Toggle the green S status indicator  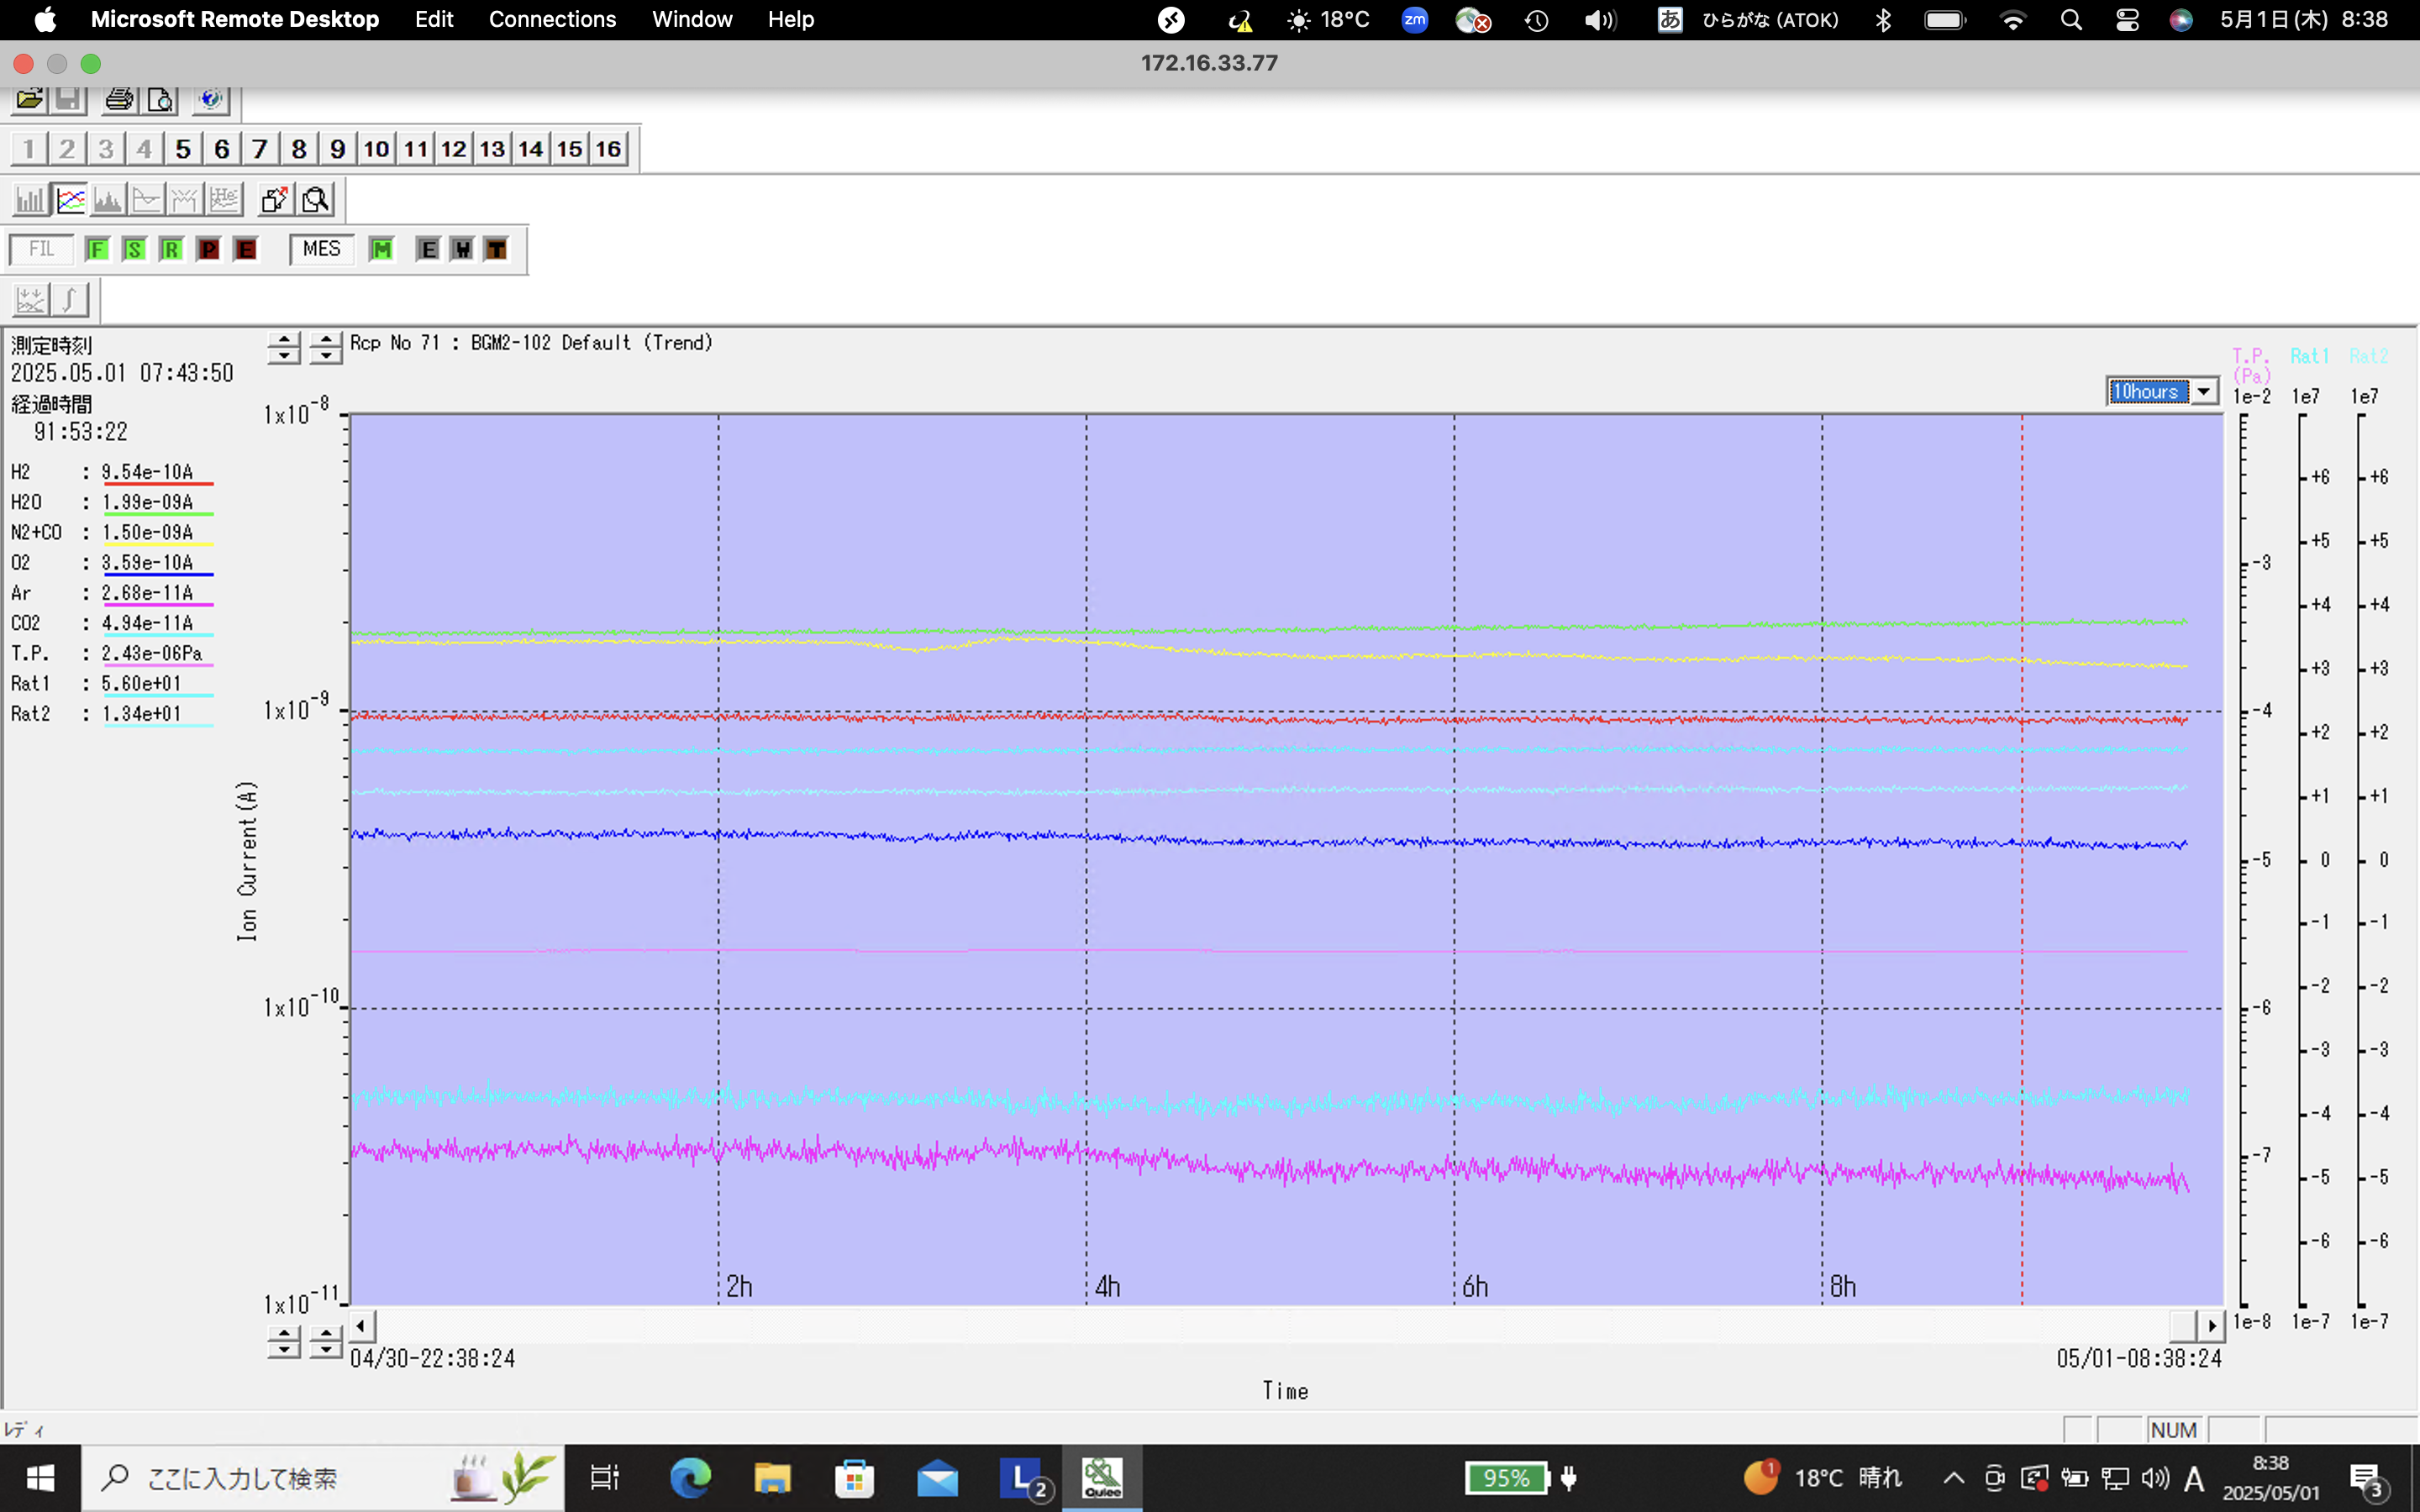click(x=134, y=249)
